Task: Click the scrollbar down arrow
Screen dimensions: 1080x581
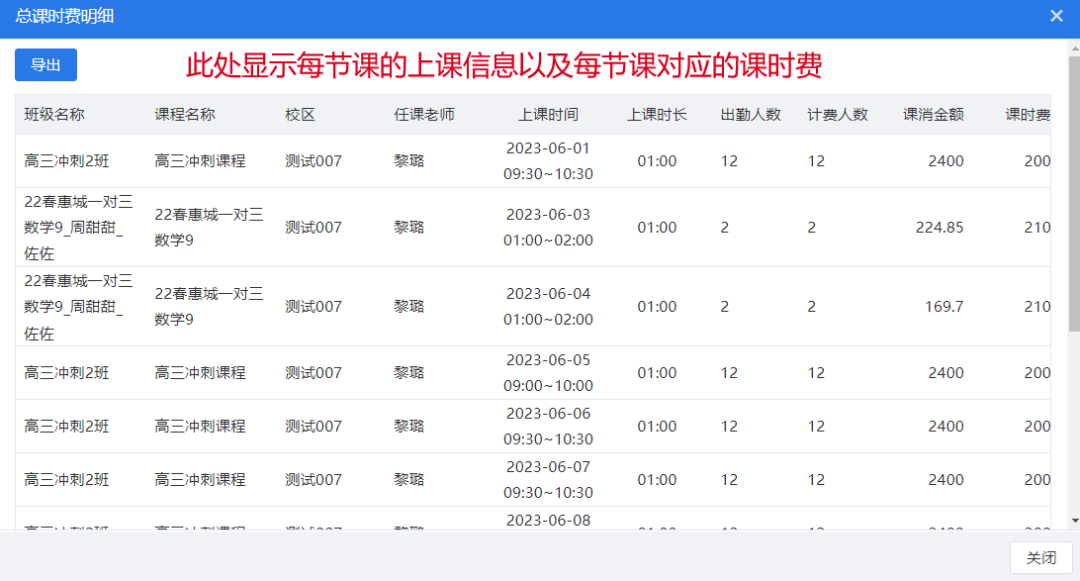Action: pos(1074,521)
